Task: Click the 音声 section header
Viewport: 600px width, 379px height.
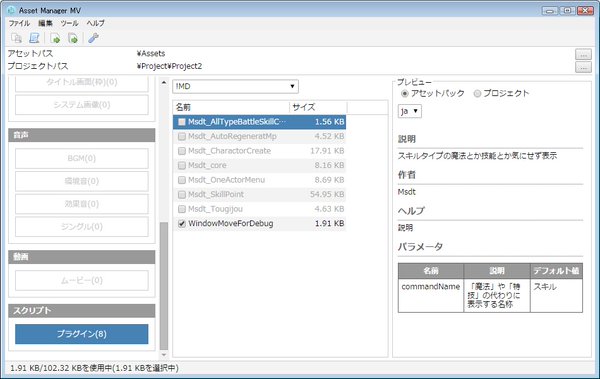Action: point(82,135)
